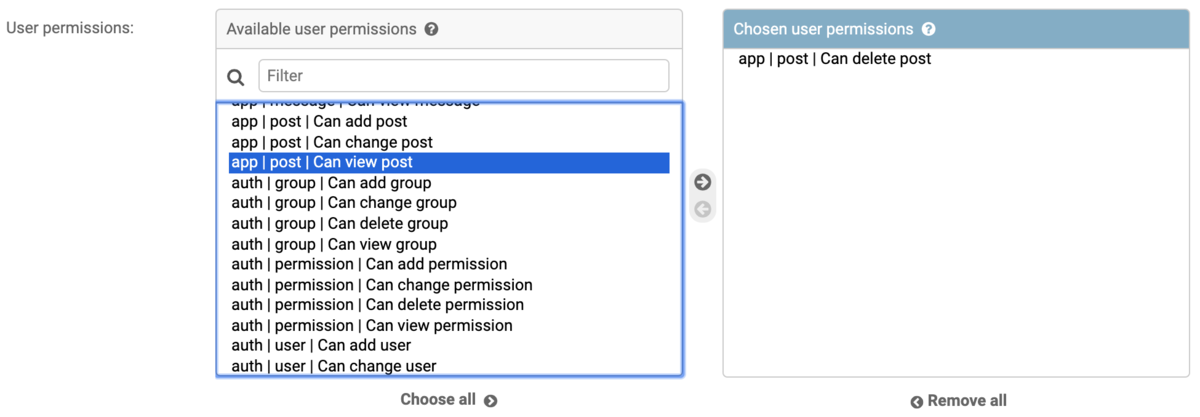Focus the Filter text field
1200x417 pixels.
(x=464, y=76)
